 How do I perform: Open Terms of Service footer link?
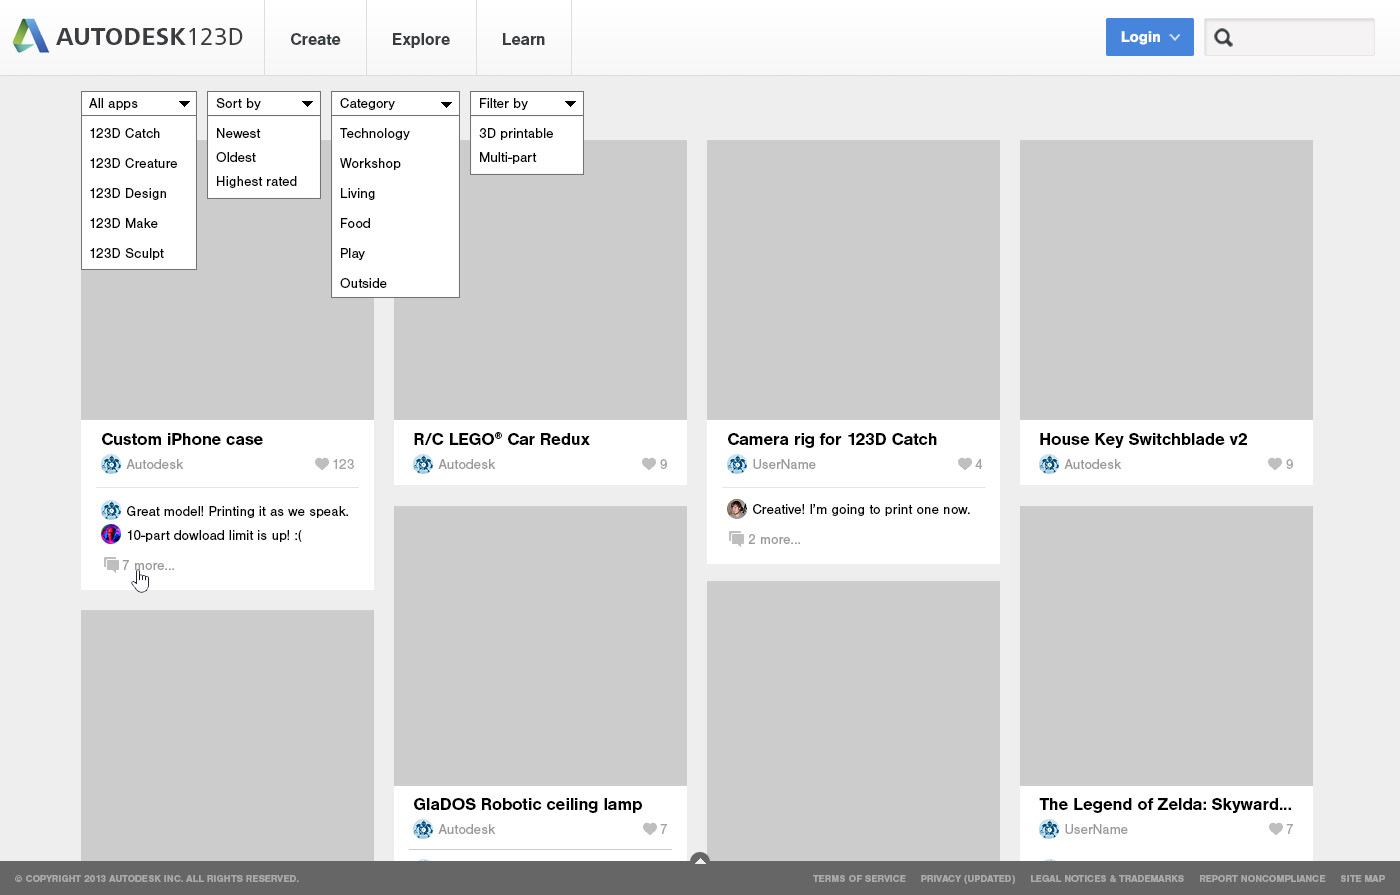point(859,879)
